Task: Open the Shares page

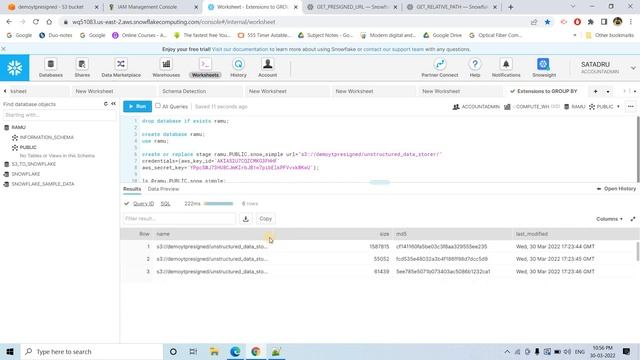Action: click(82, 68)
